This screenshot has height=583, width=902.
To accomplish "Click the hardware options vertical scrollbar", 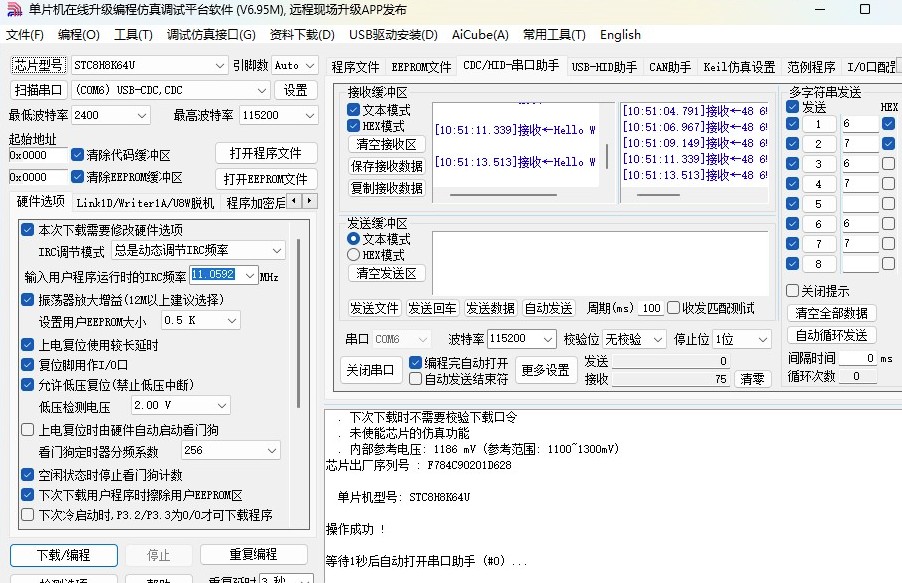I will pos(298,320).
